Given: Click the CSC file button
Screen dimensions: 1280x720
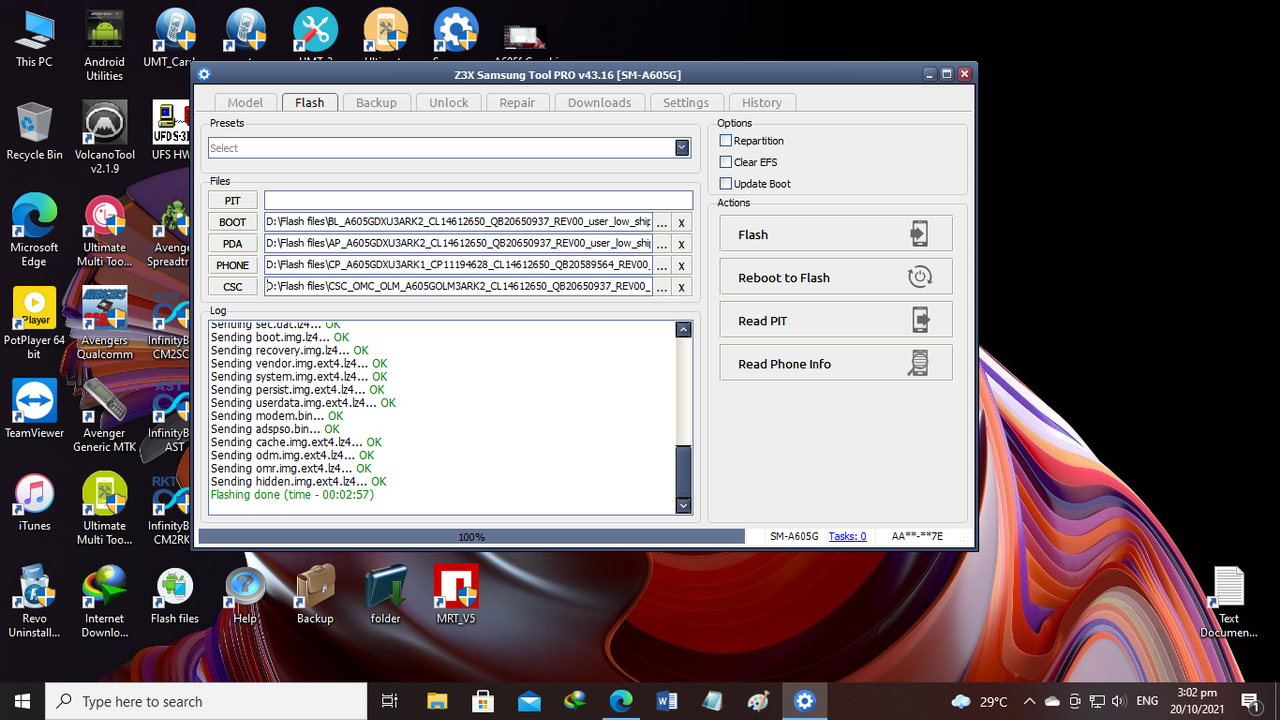Looking at the screenshot, I should click(233, 287).
